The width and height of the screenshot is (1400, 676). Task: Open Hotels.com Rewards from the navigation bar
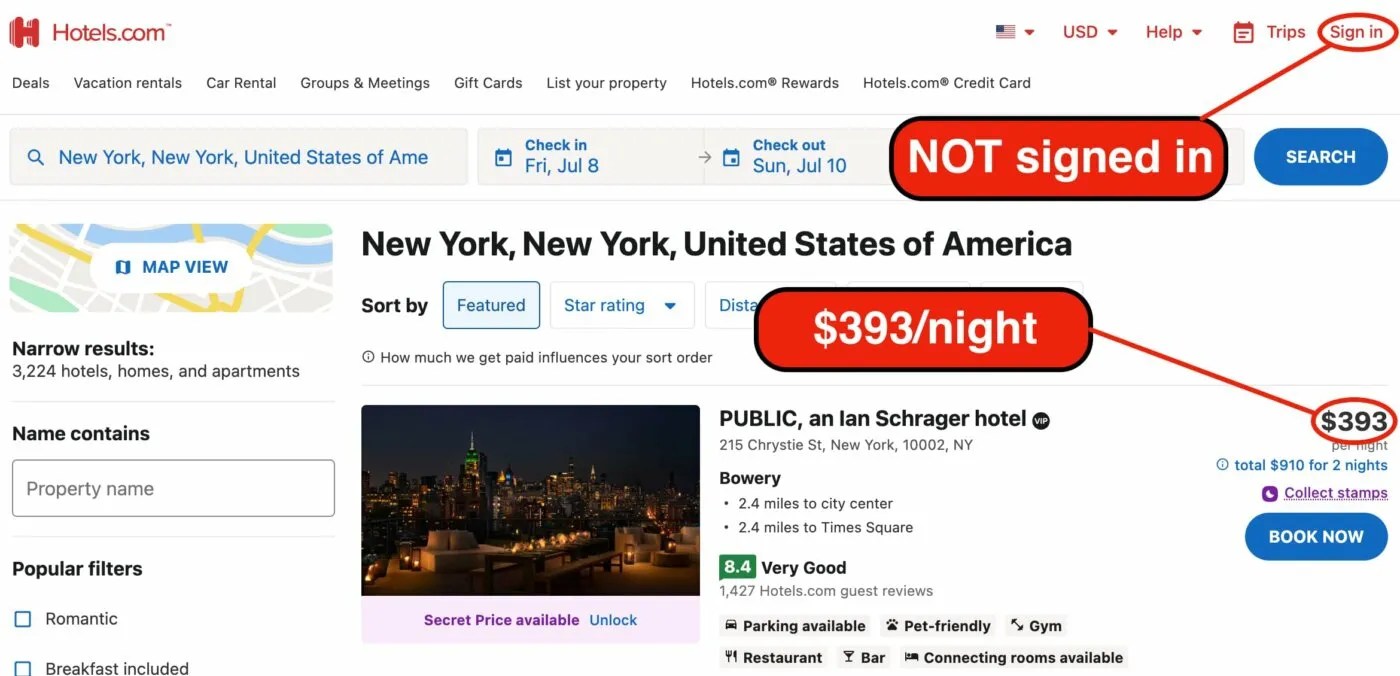pos(764,83)
